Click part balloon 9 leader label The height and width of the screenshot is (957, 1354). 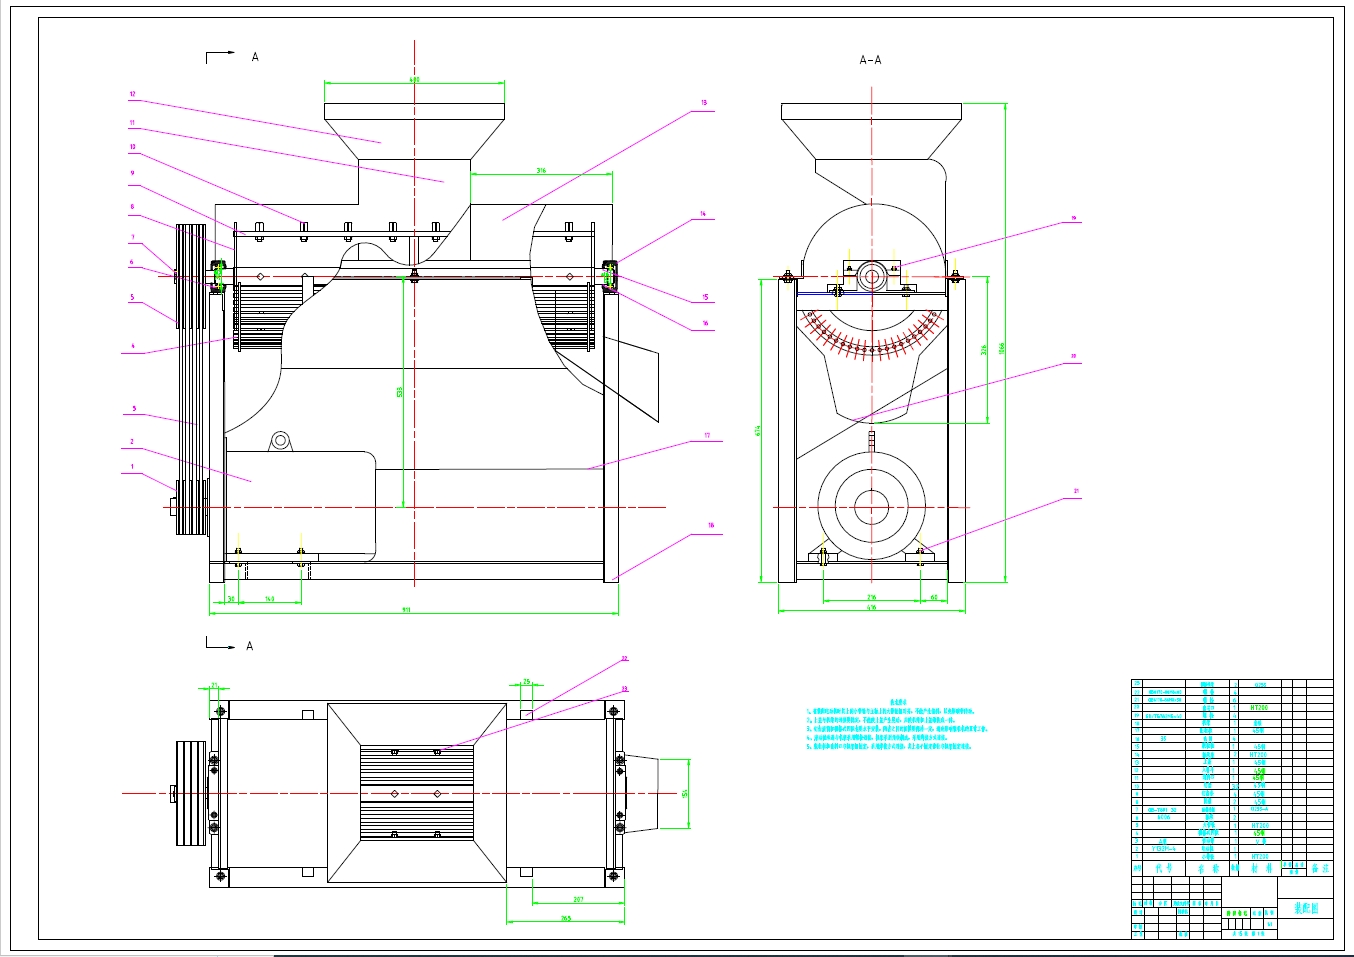(x=131, y=172)
